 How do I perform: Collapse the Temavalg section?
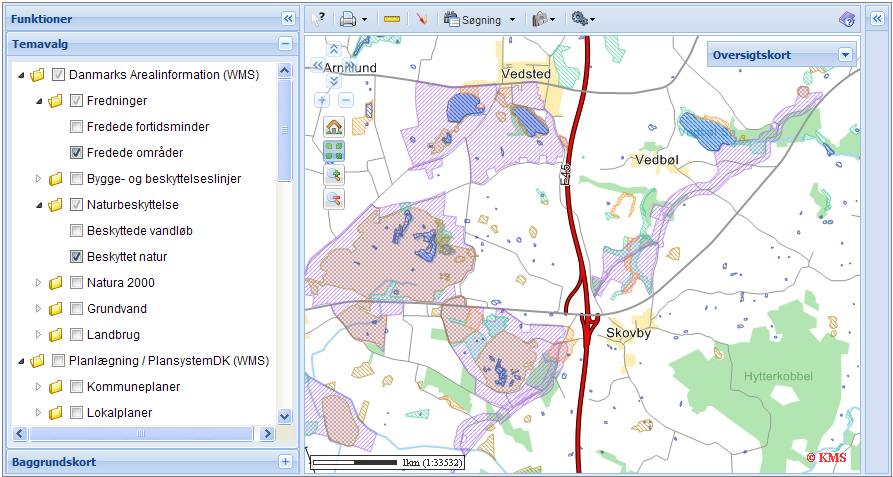(x=285, y=44)
